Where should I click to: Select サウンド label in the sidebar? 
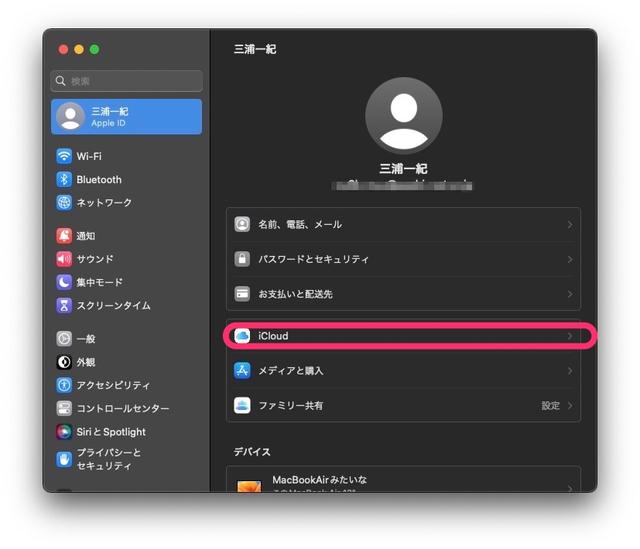pyautogui.click(x=95, y=259)
